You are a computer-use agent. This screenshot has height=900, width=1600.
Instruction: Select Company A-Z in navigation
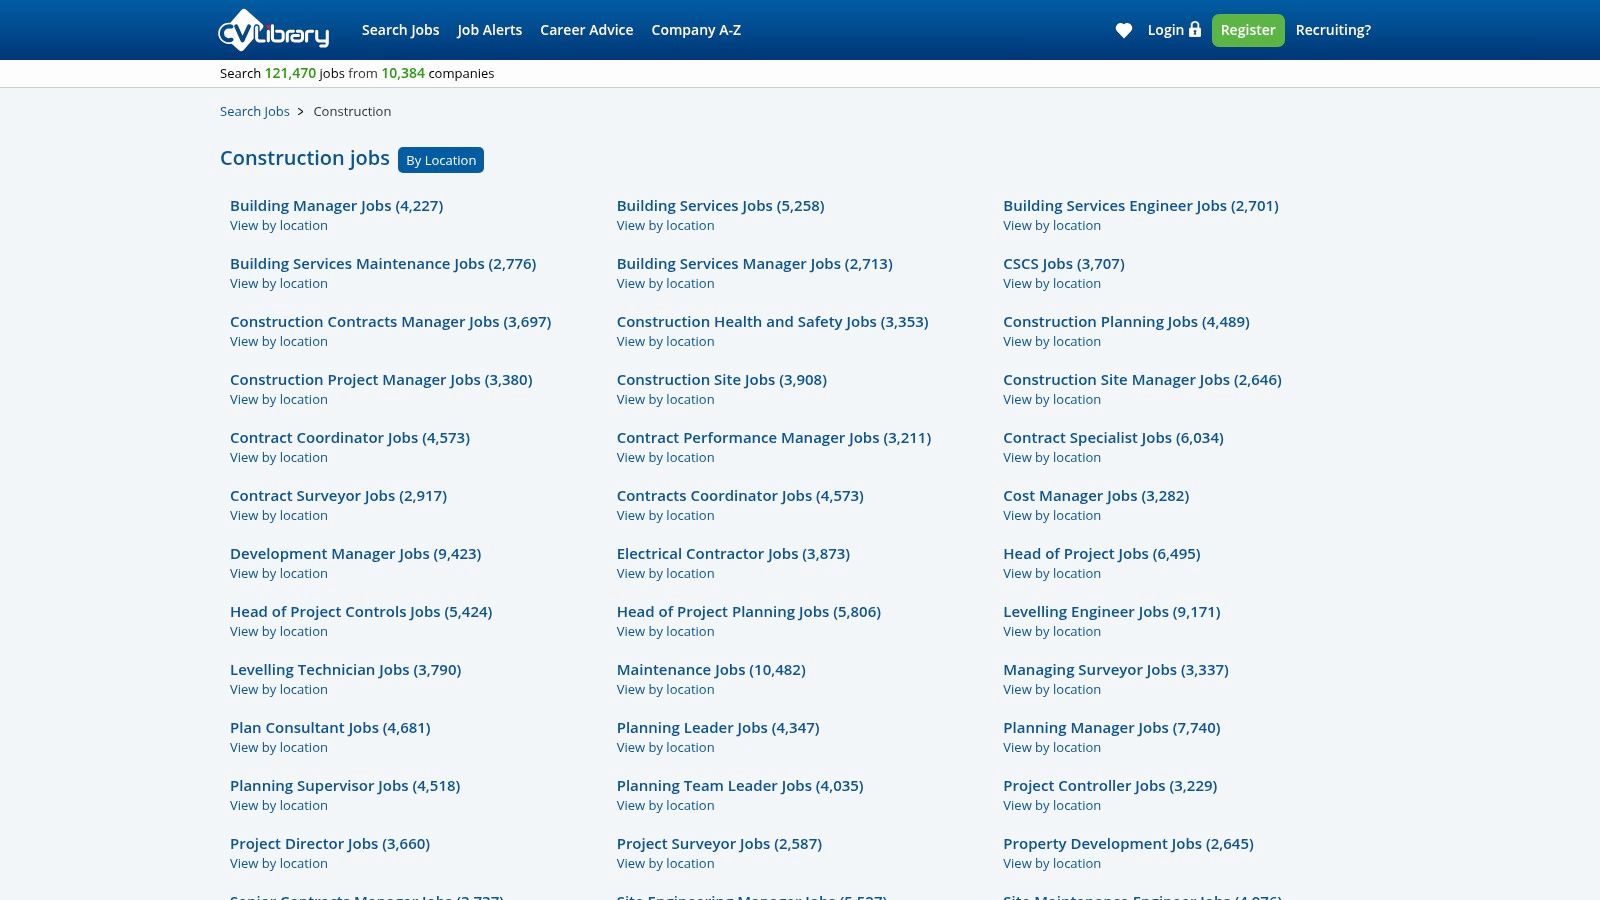(x=696, y=30)
